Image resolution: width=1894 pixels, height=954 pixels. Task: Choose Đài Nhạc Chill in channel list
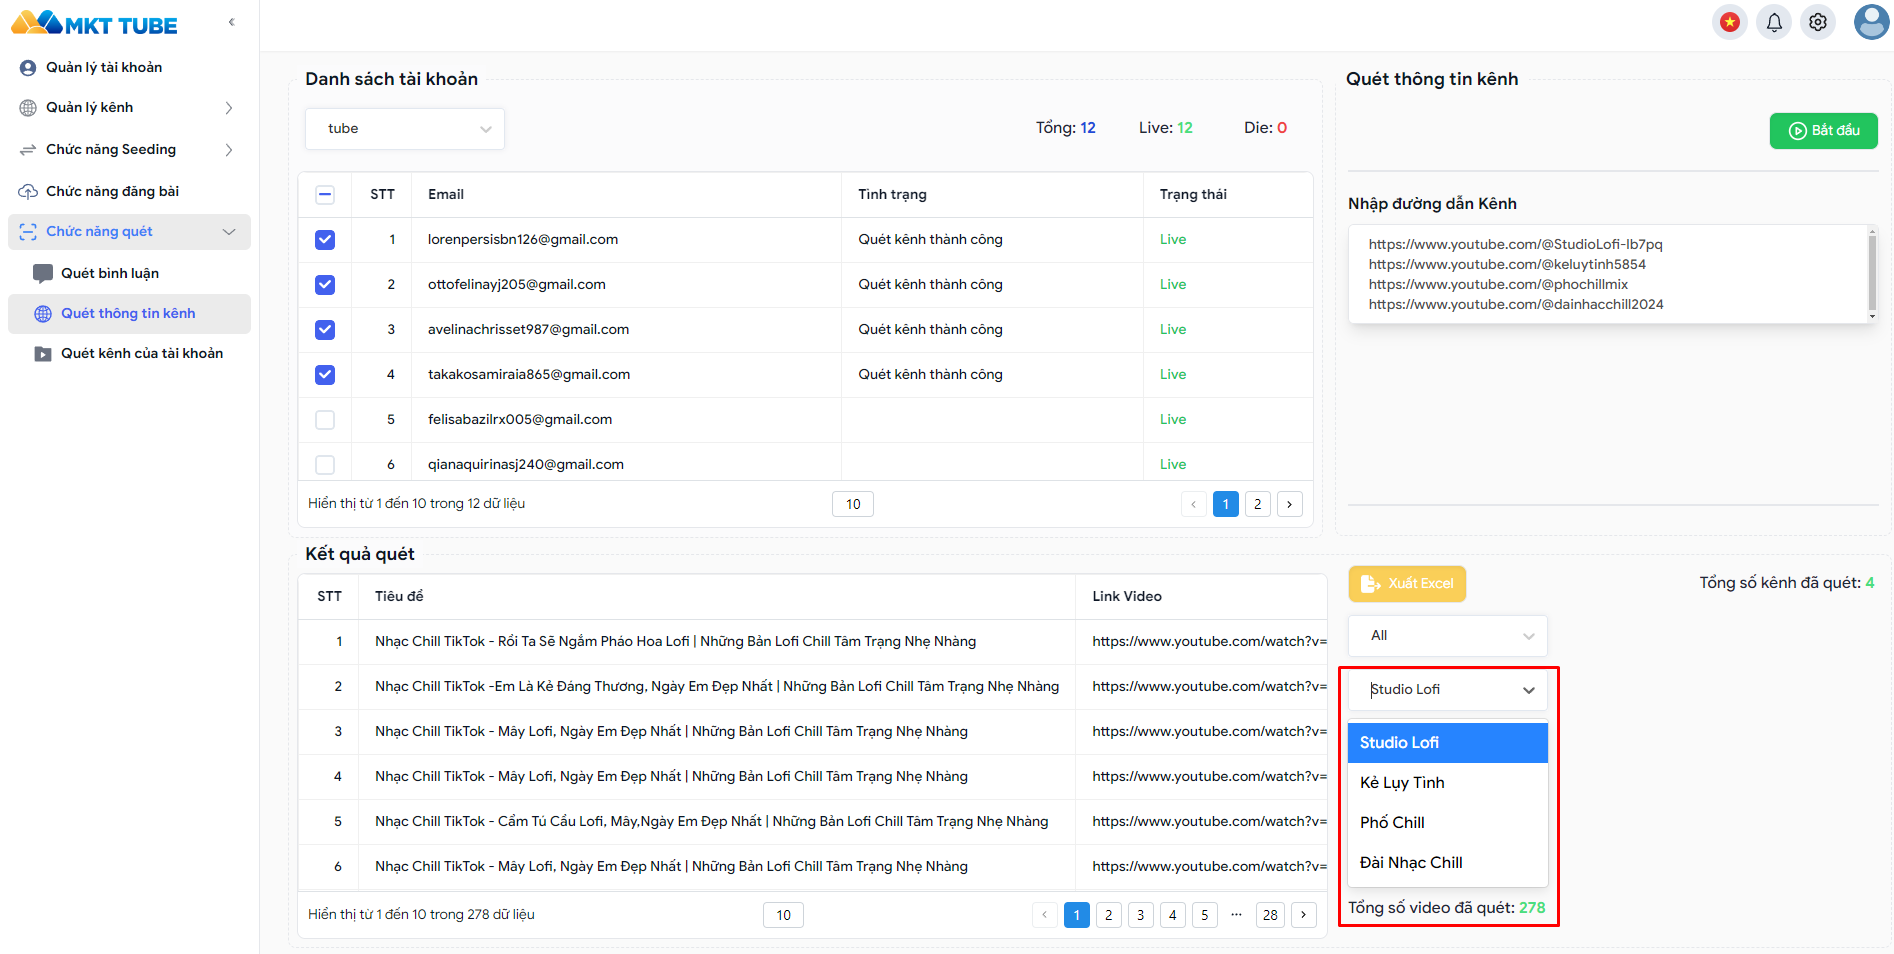click(1448, 863)
